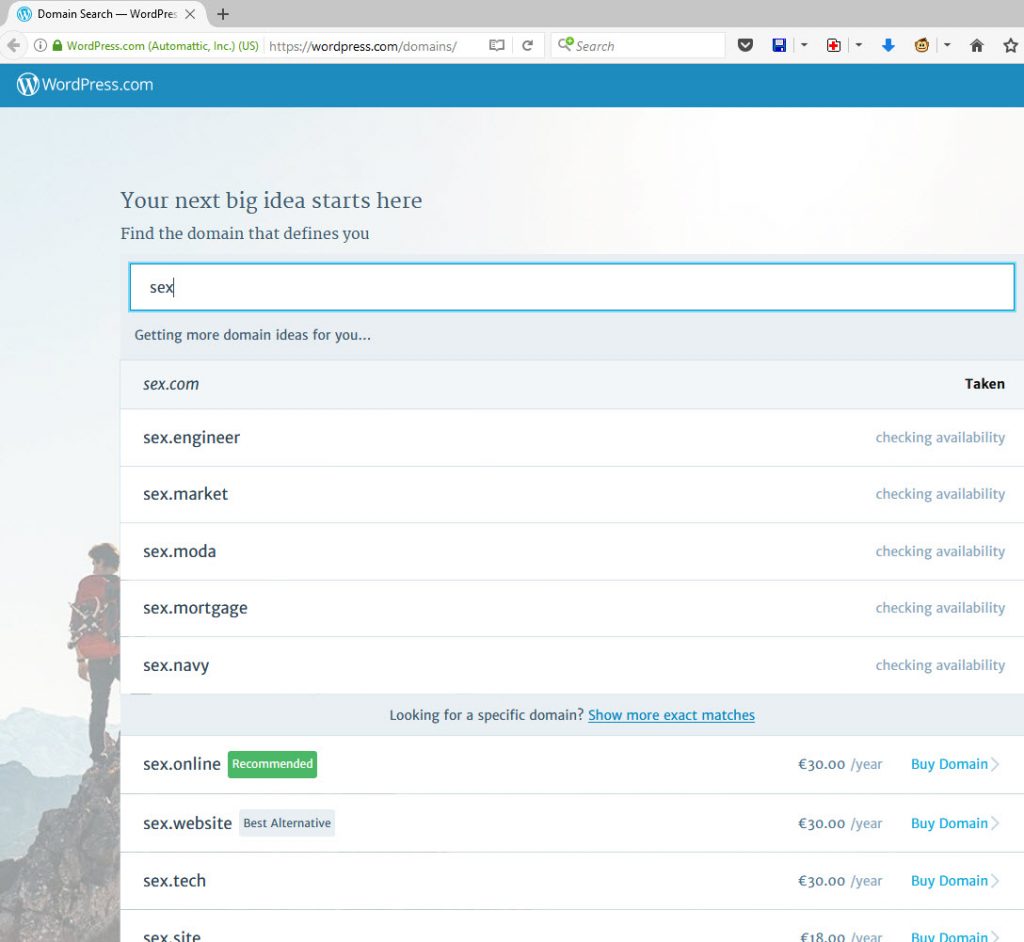Open downloads with the blue arrow icon

click(888, 45)
